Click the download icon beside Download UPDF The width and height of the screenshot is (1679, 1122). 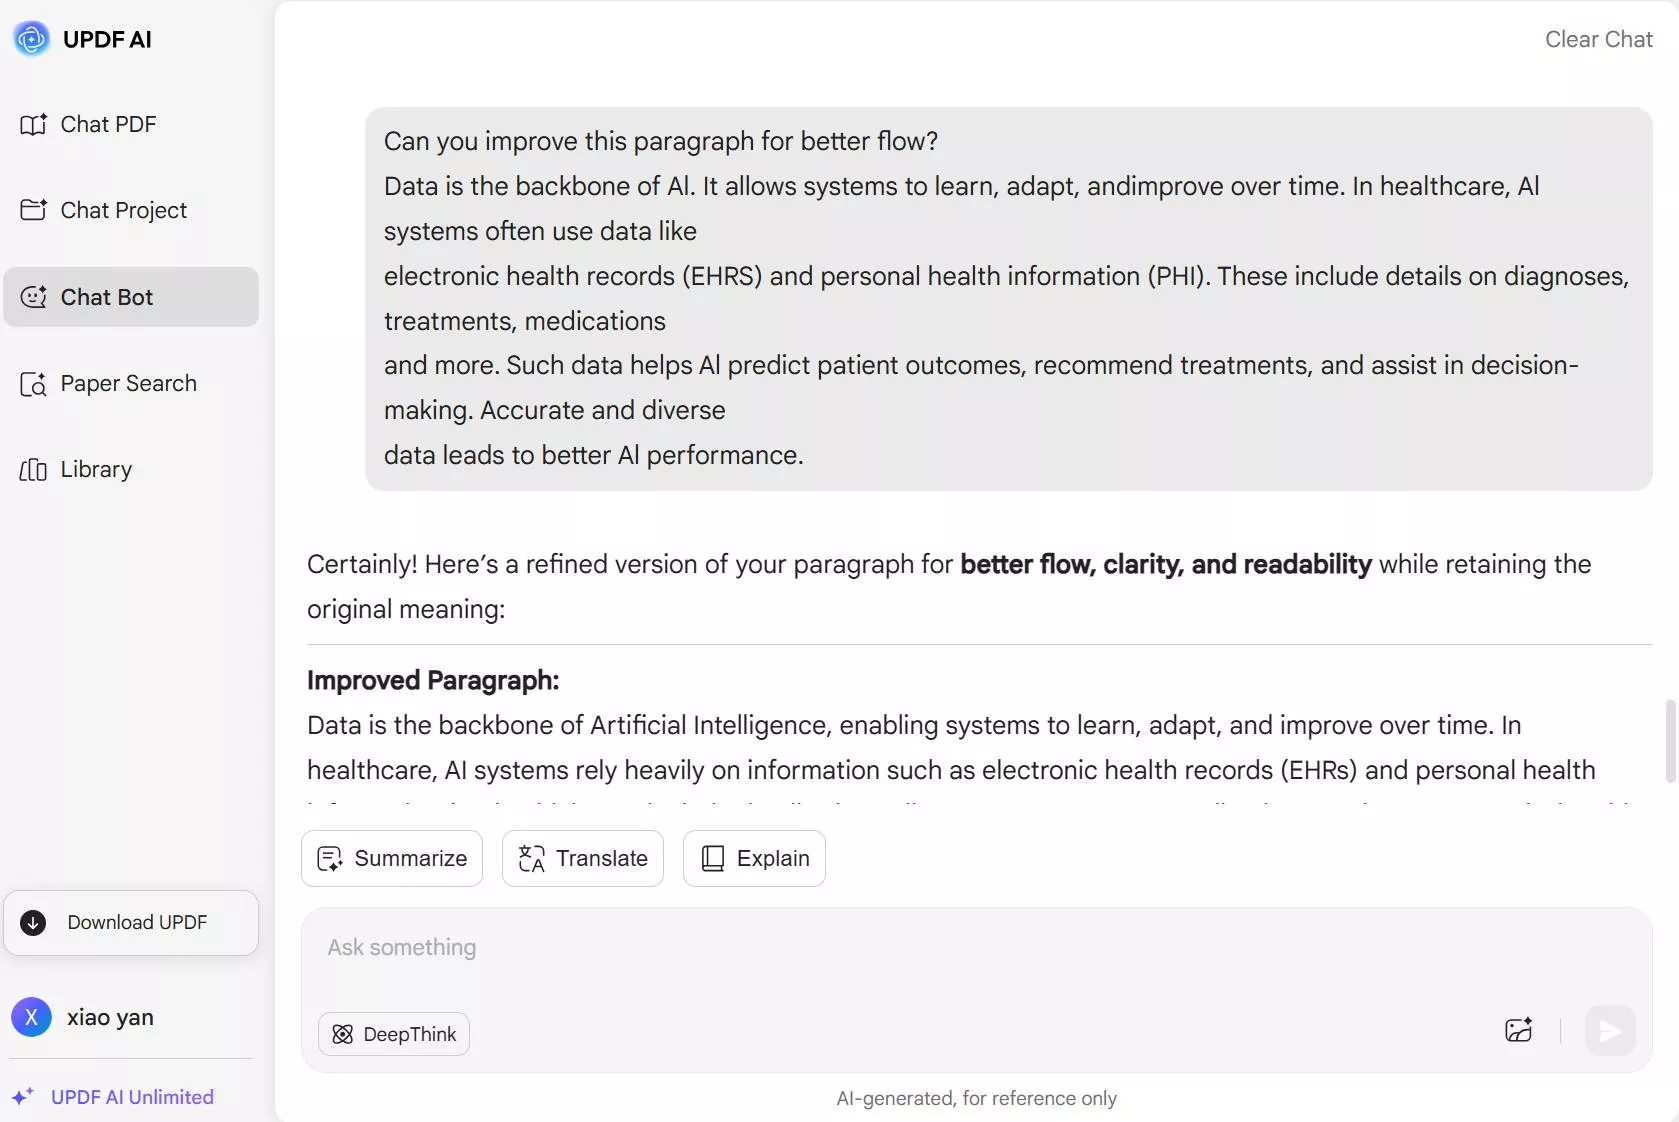[32, 923]
